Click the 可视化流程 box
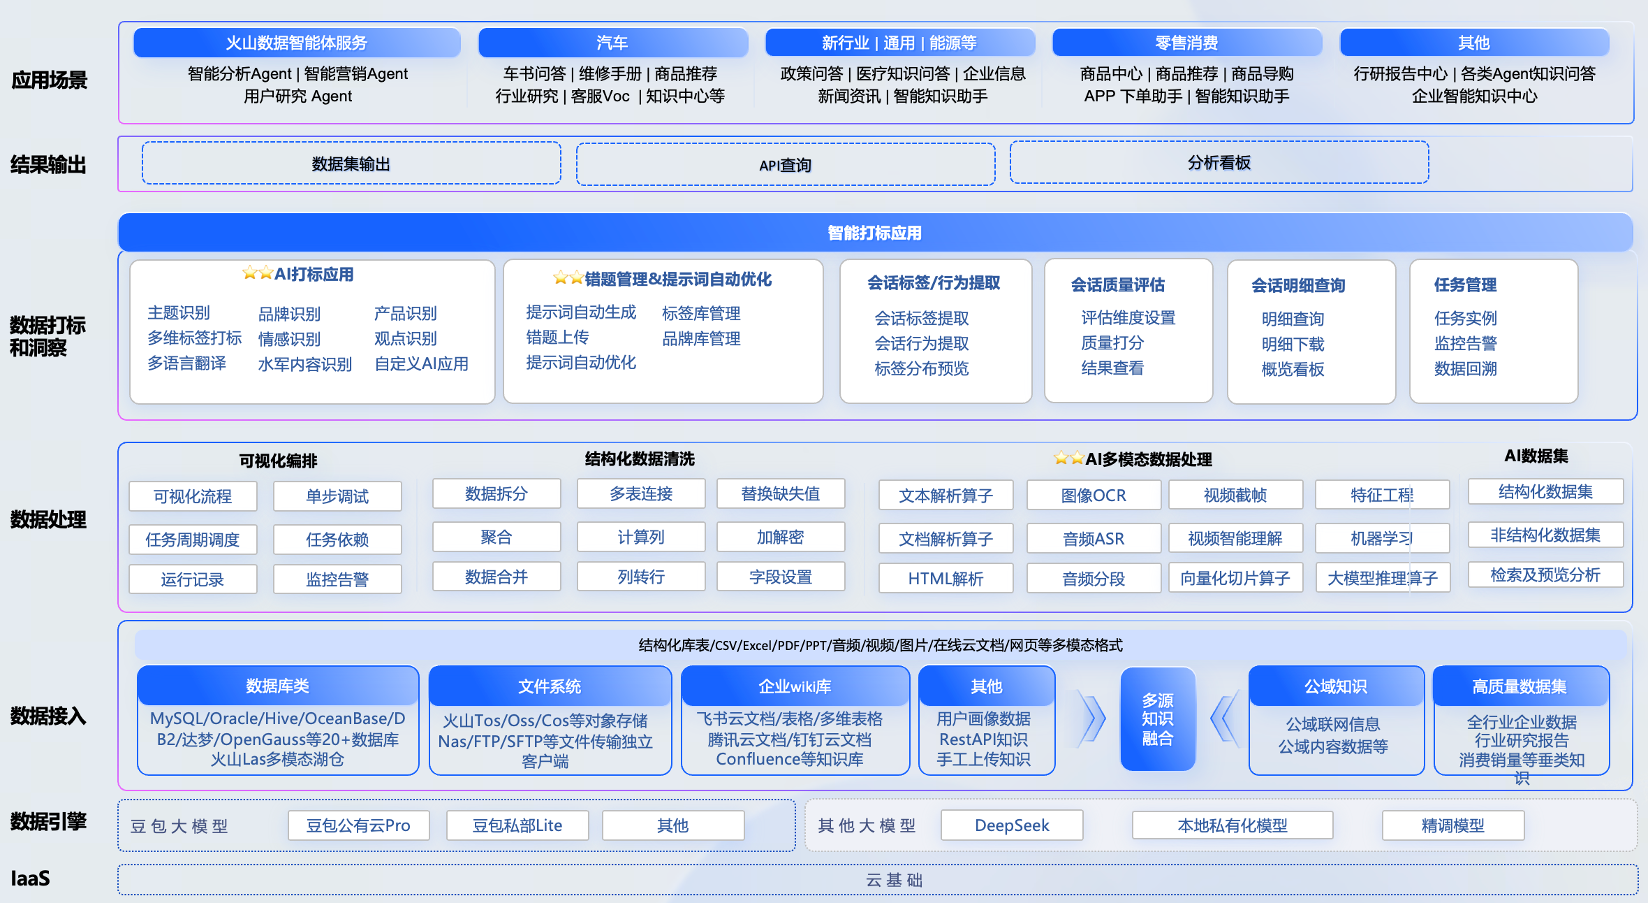Screen dimensions: 1648x904 pos(193,496)
